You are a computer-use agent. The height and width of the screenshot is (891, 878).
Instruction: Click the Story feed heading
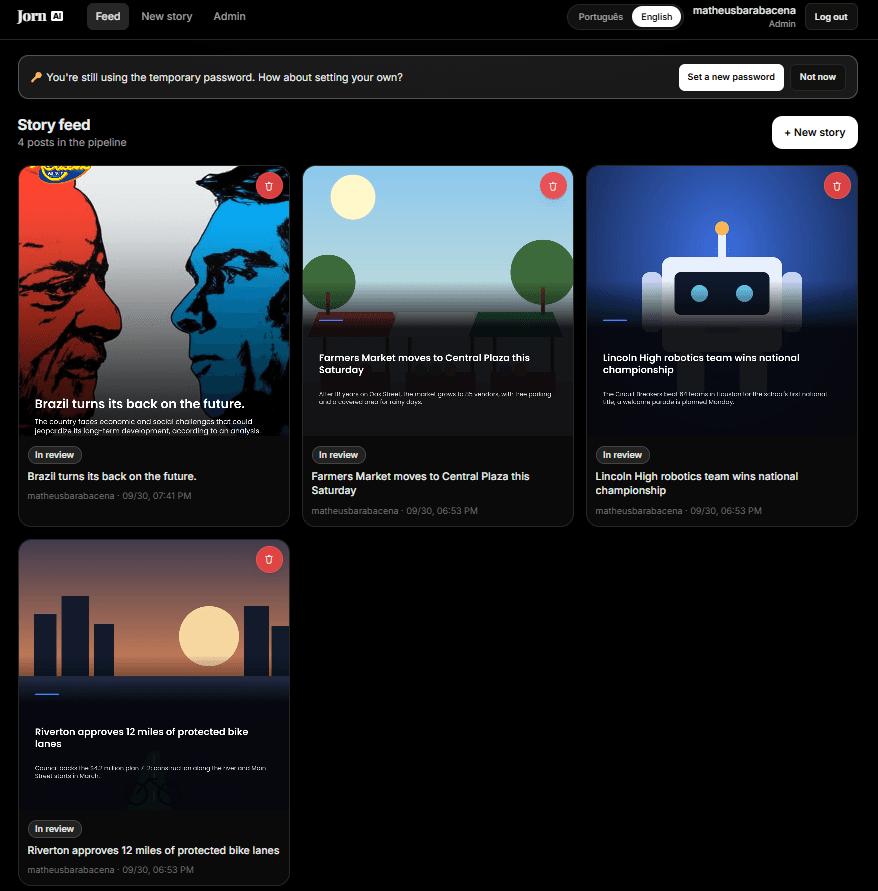(x=54, y=125)
